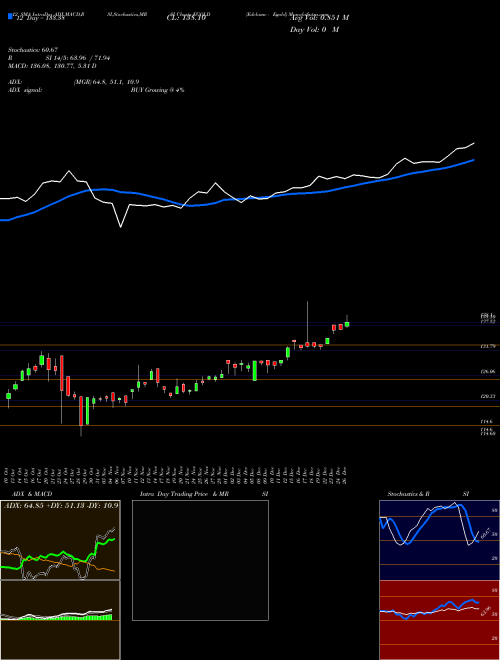Click the ADX chart with the green line

(x=60, y=540)
